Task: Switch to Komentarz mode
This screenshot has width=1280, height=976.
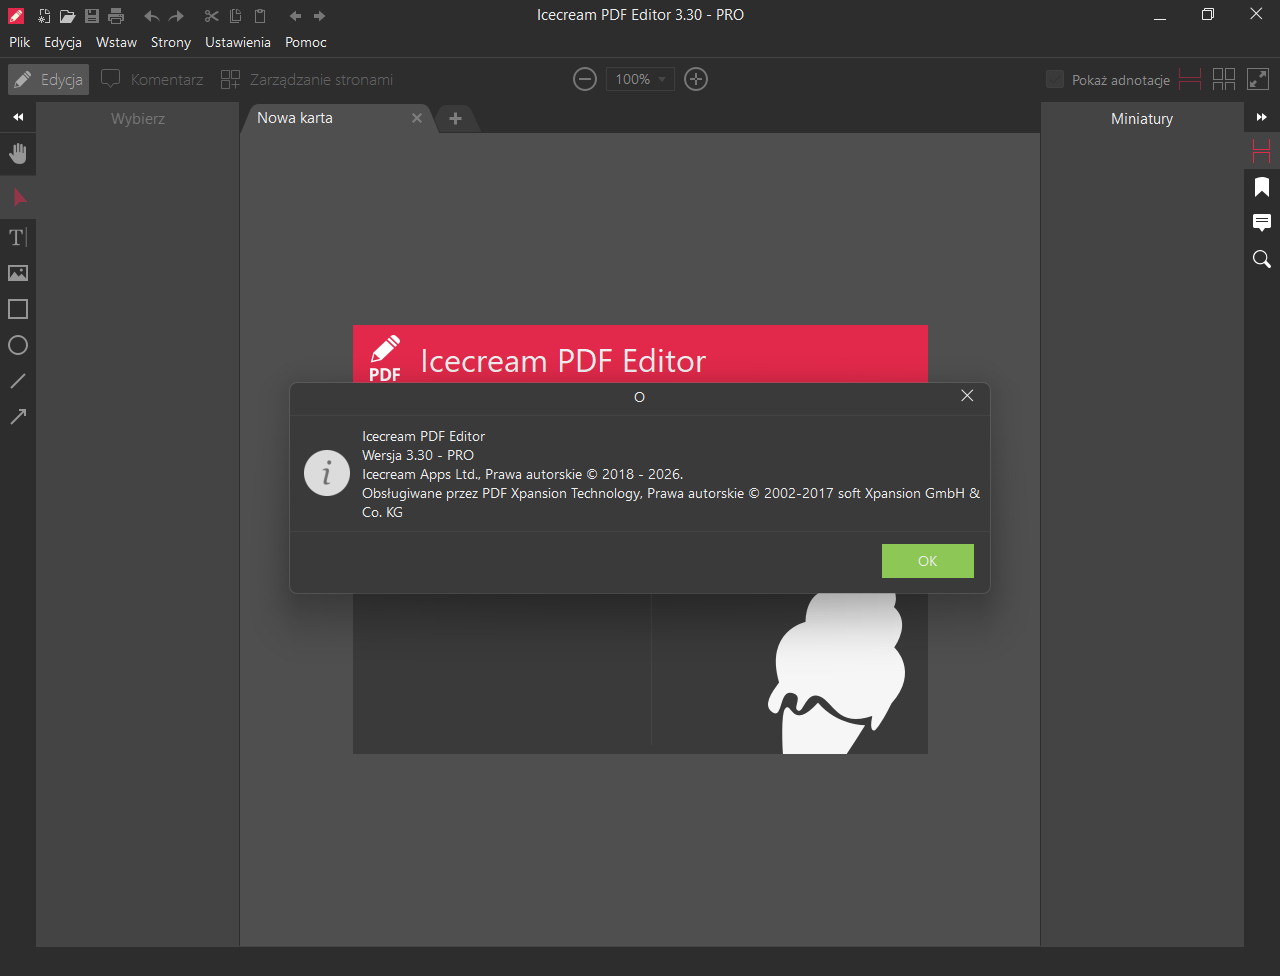Action: coord(152,79)
